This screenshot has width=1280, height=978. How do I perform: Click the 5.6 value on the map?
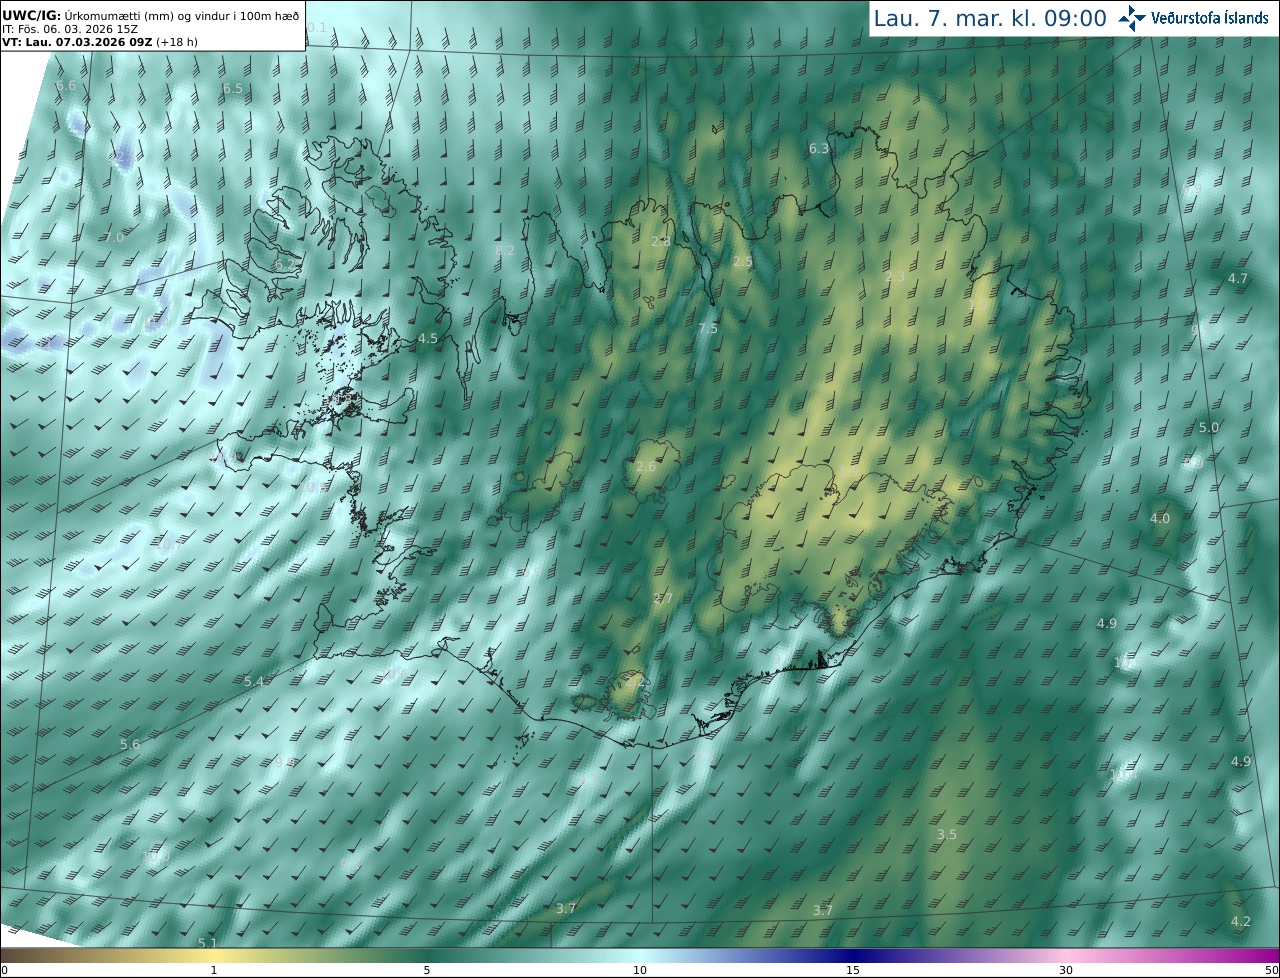(x=130, y=745)
